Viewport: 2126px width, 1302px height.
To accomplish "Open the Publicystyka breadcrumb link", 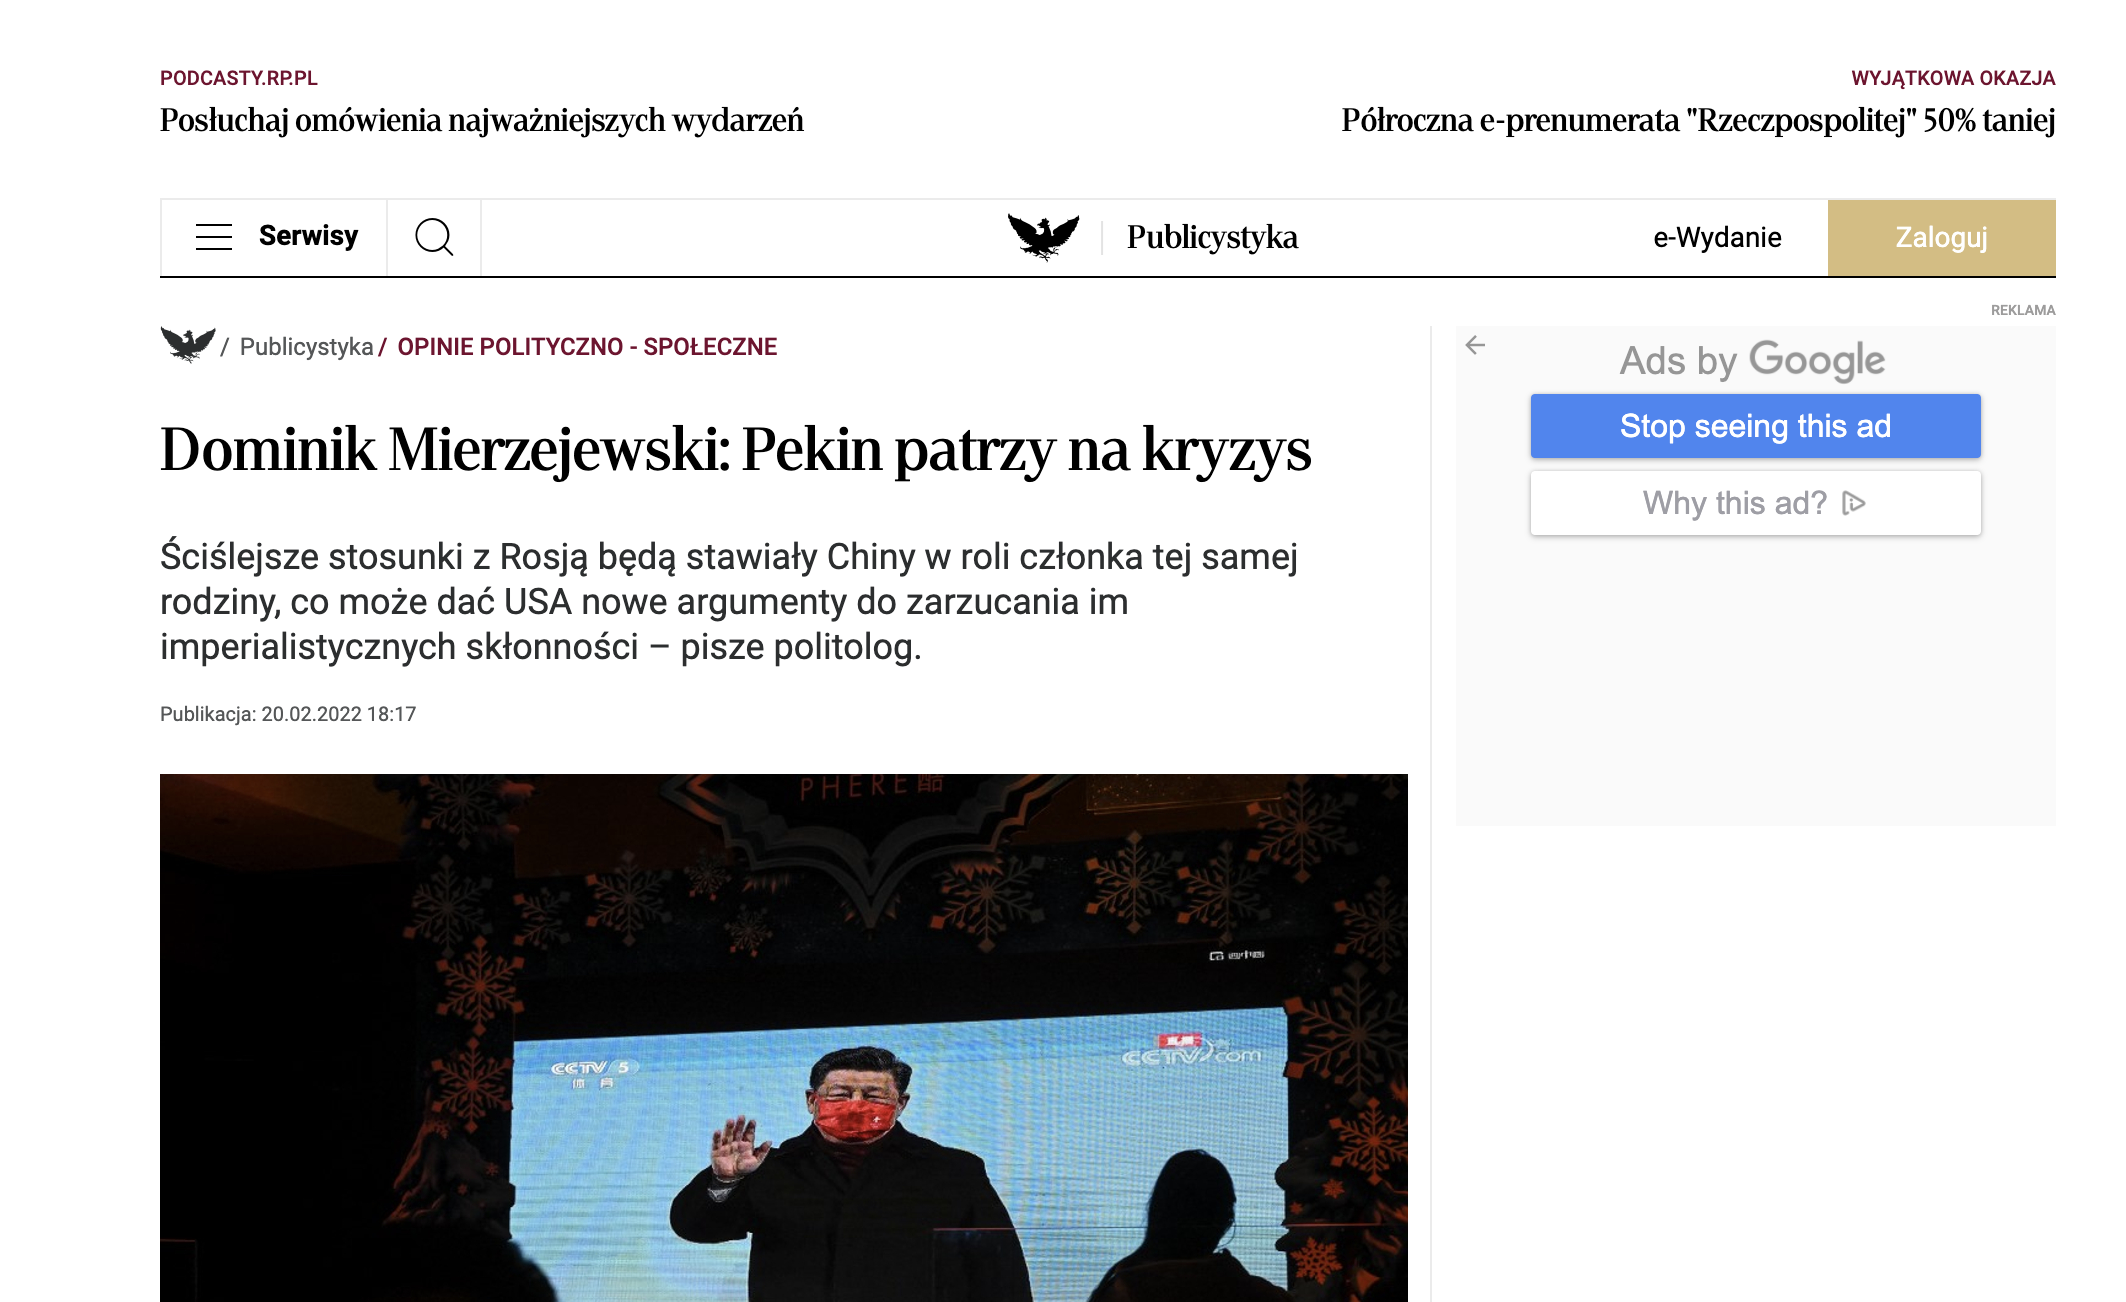I will coord(306,347).
